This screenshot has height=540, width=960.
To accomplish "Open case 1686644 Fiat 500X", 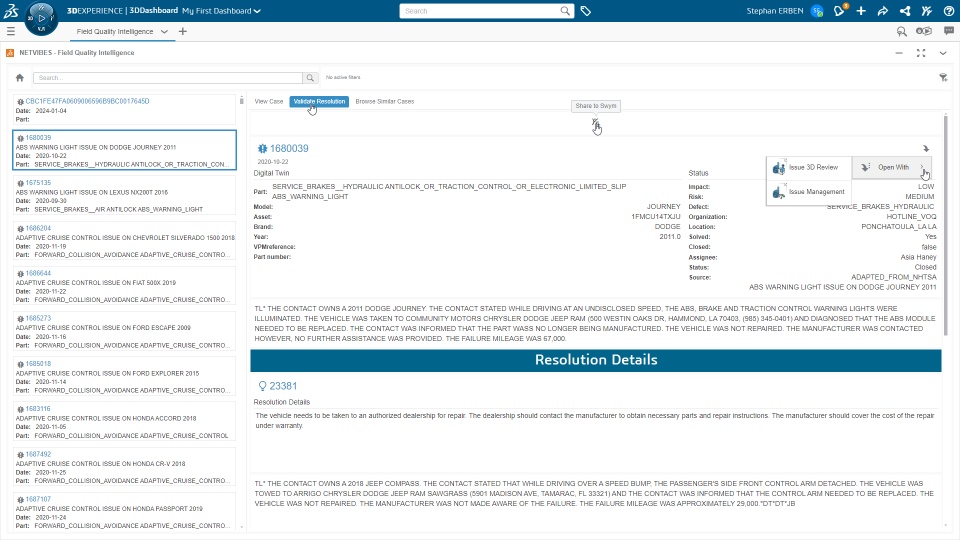I will tap(124, 286).
